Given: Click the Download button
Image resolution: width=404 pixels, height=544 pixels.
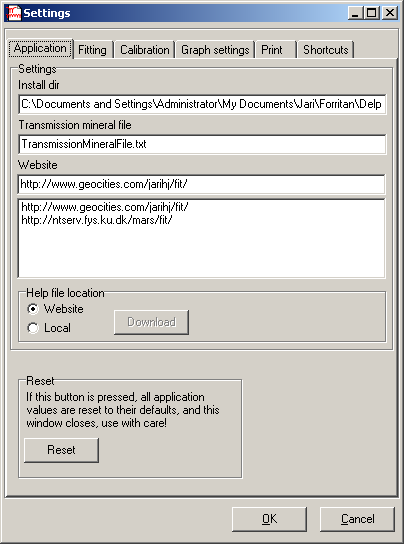Looking at the screenshot, I should tap(151, 322).
